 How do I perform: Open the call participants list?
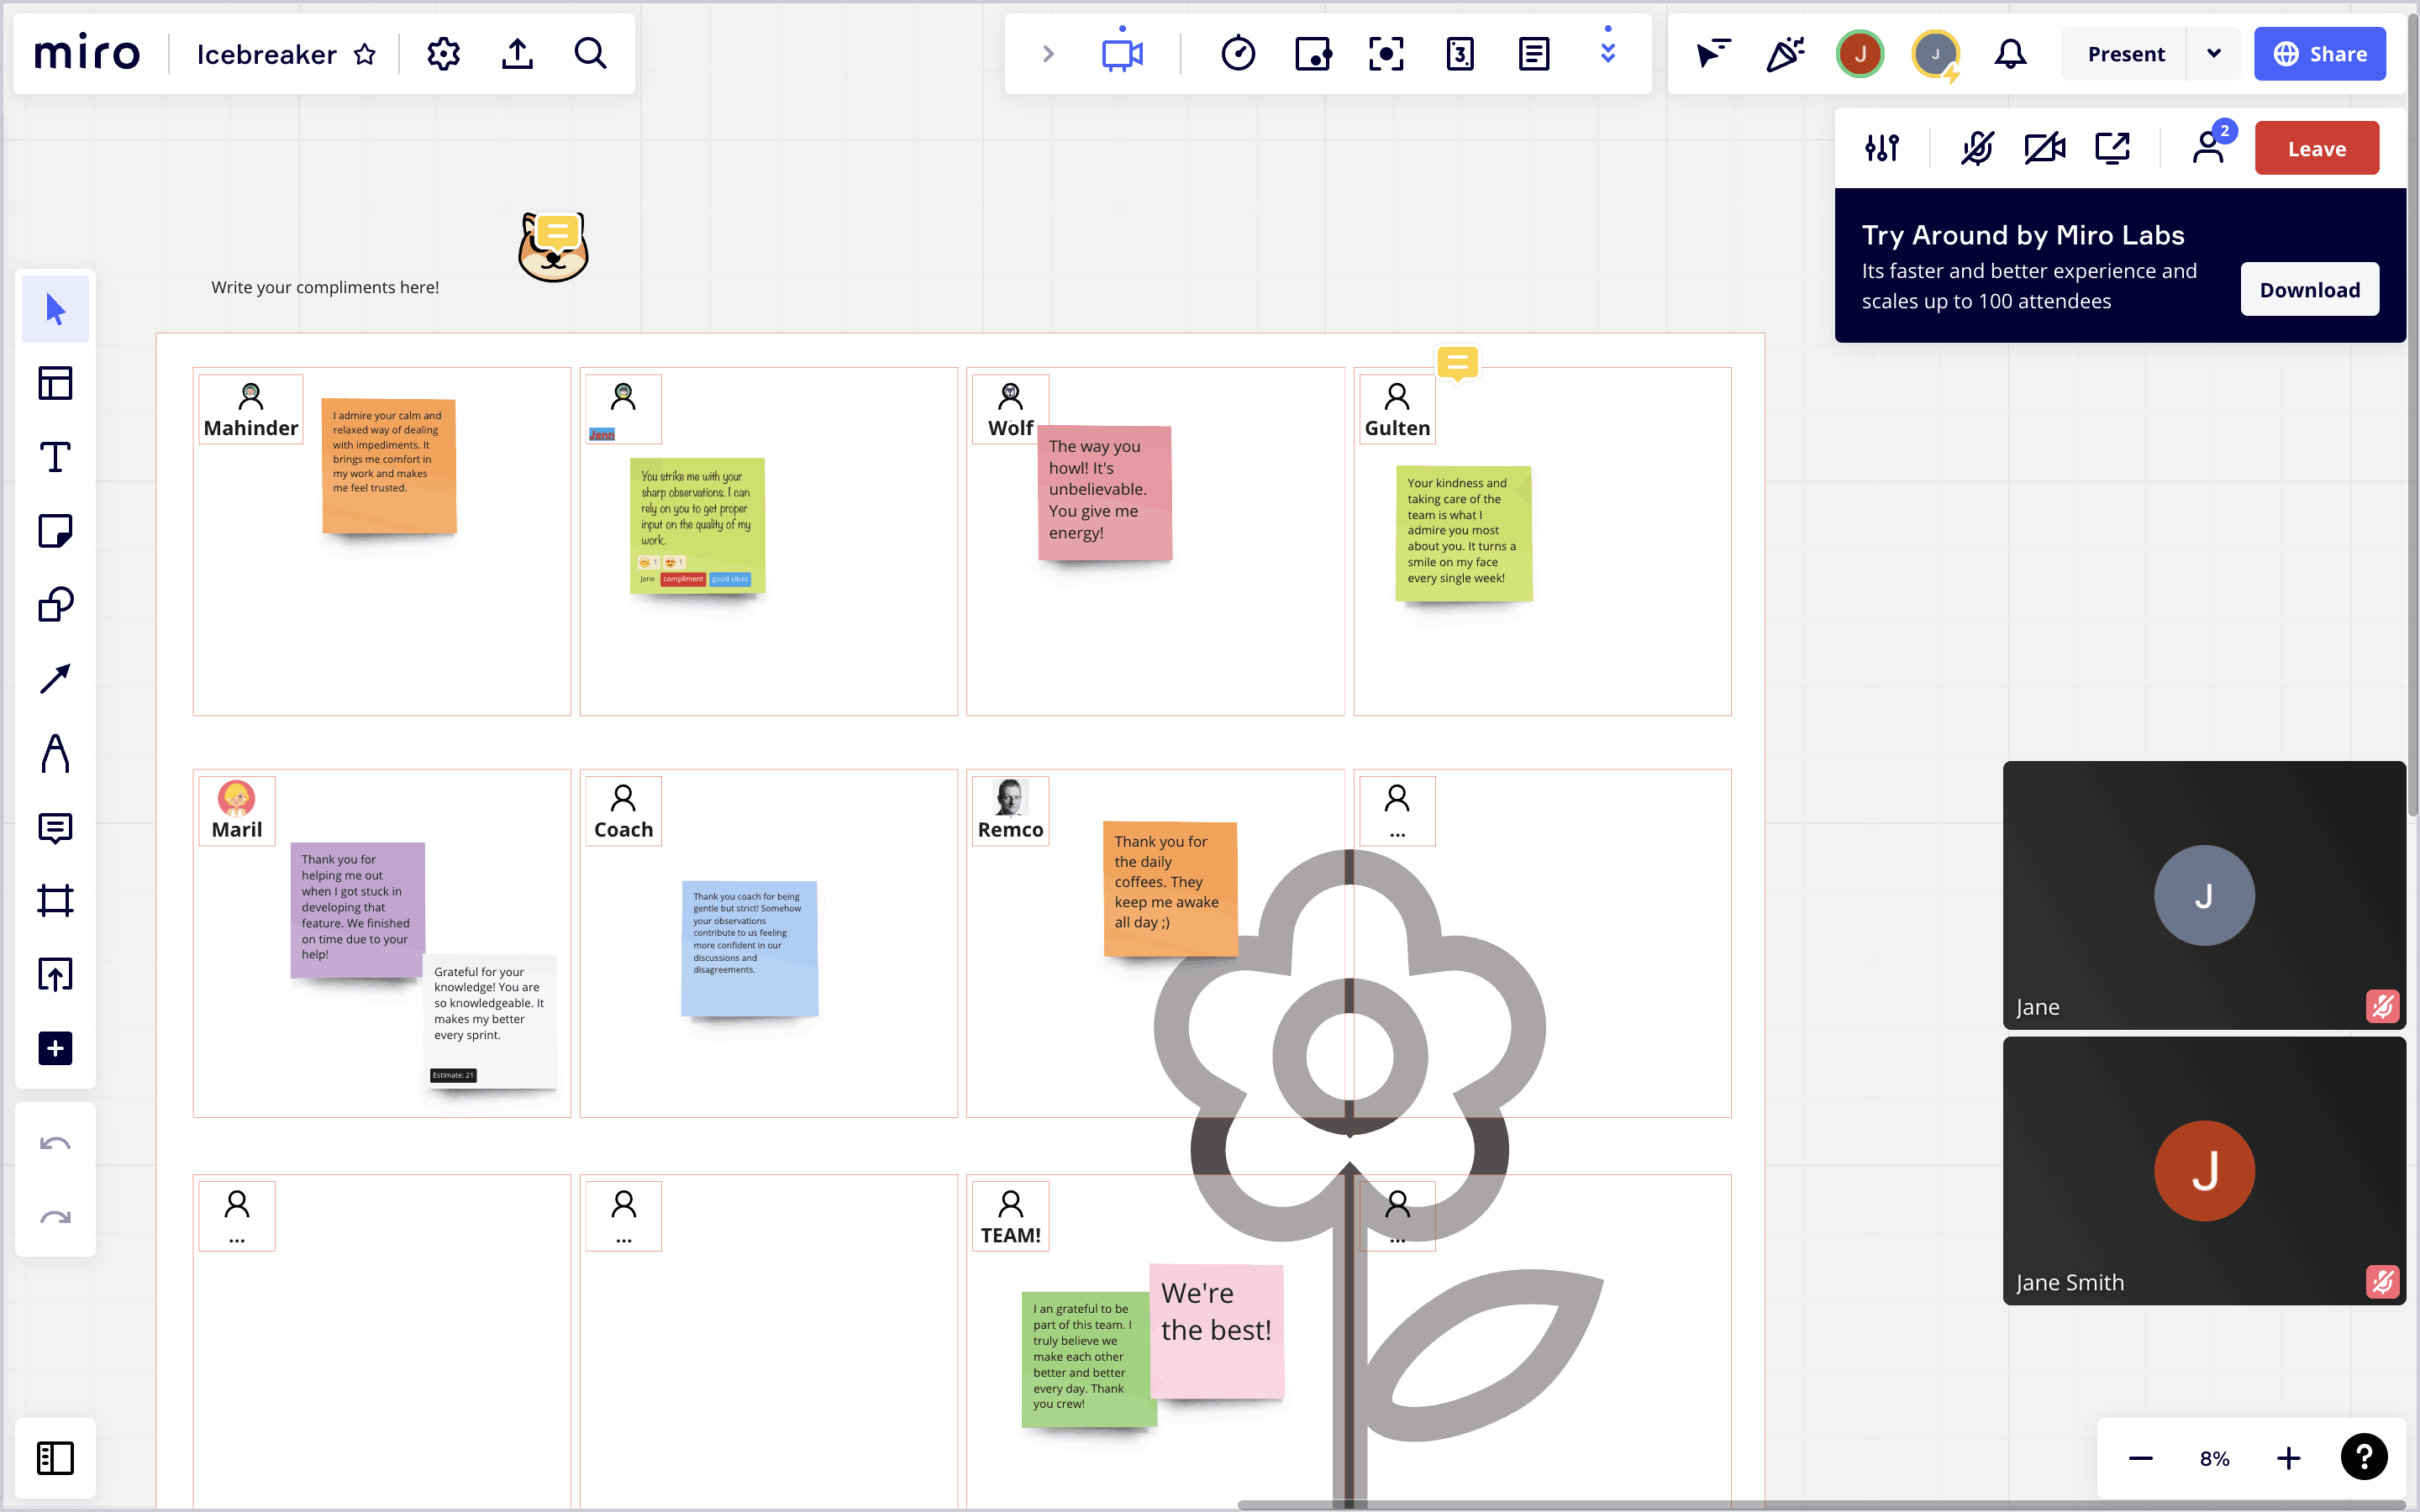click(2208, 148)
